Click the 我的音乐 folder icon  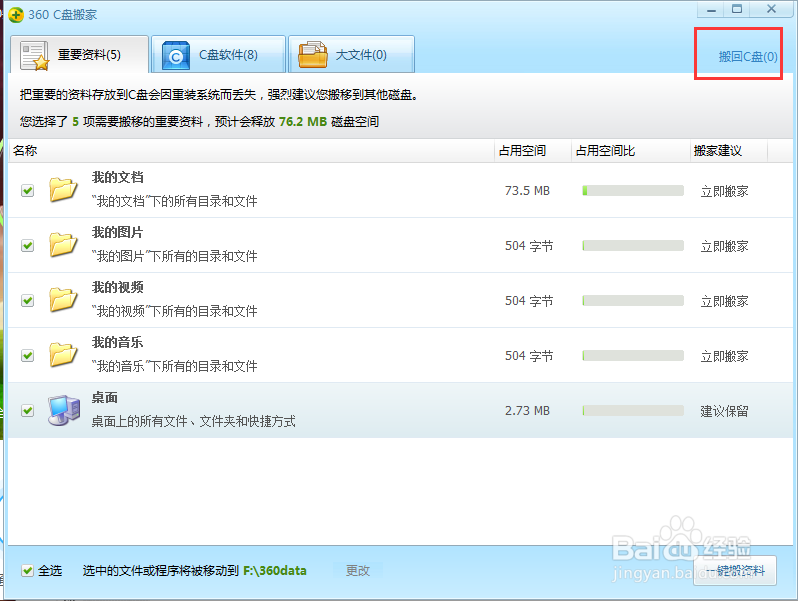63,355
